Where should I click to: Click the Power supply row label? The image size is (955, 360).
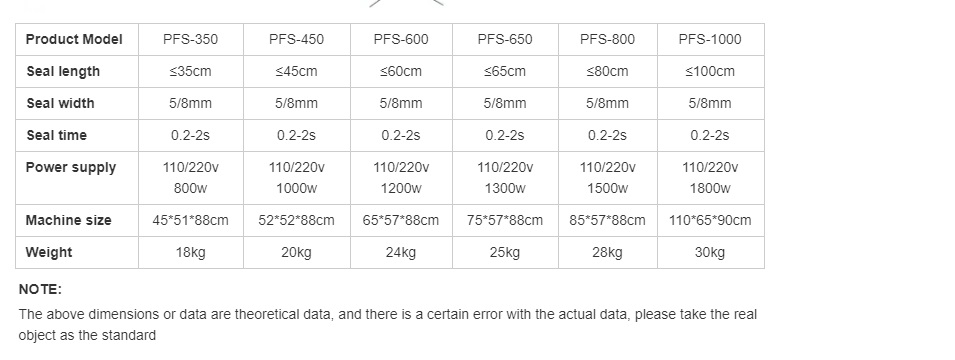(77, 178)
